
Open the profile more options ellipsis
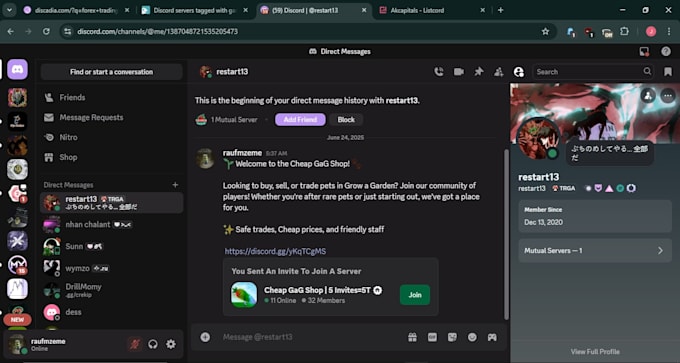[x=668, y=95]
